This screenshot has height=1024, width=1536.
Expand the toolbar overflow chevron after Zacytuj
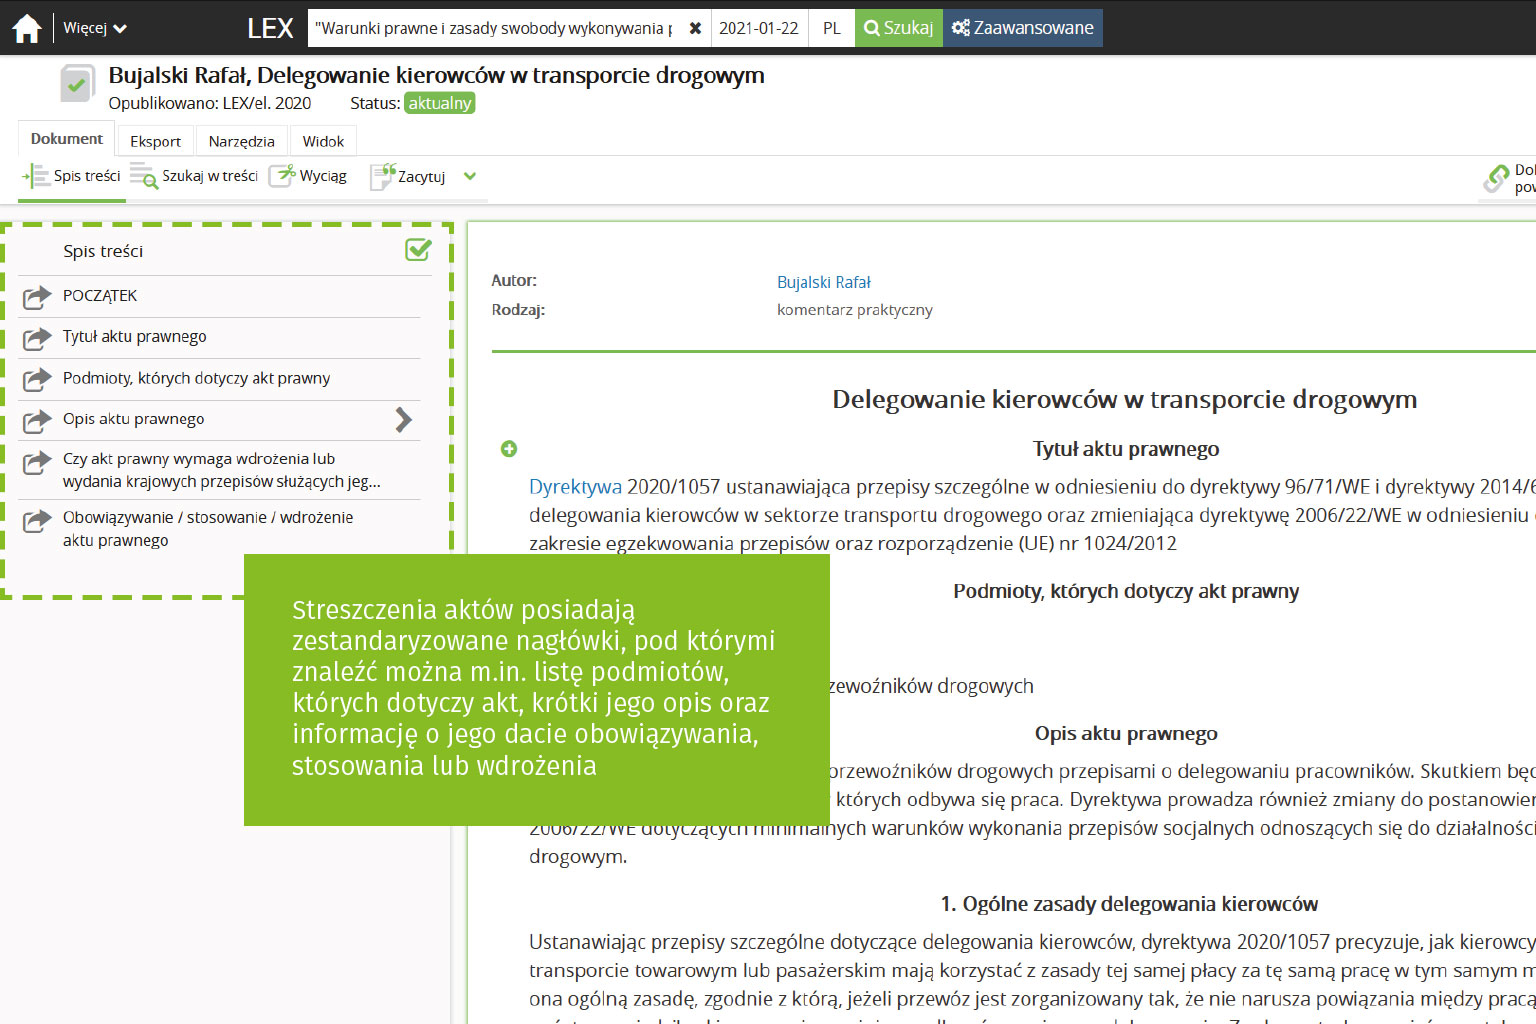470,176
